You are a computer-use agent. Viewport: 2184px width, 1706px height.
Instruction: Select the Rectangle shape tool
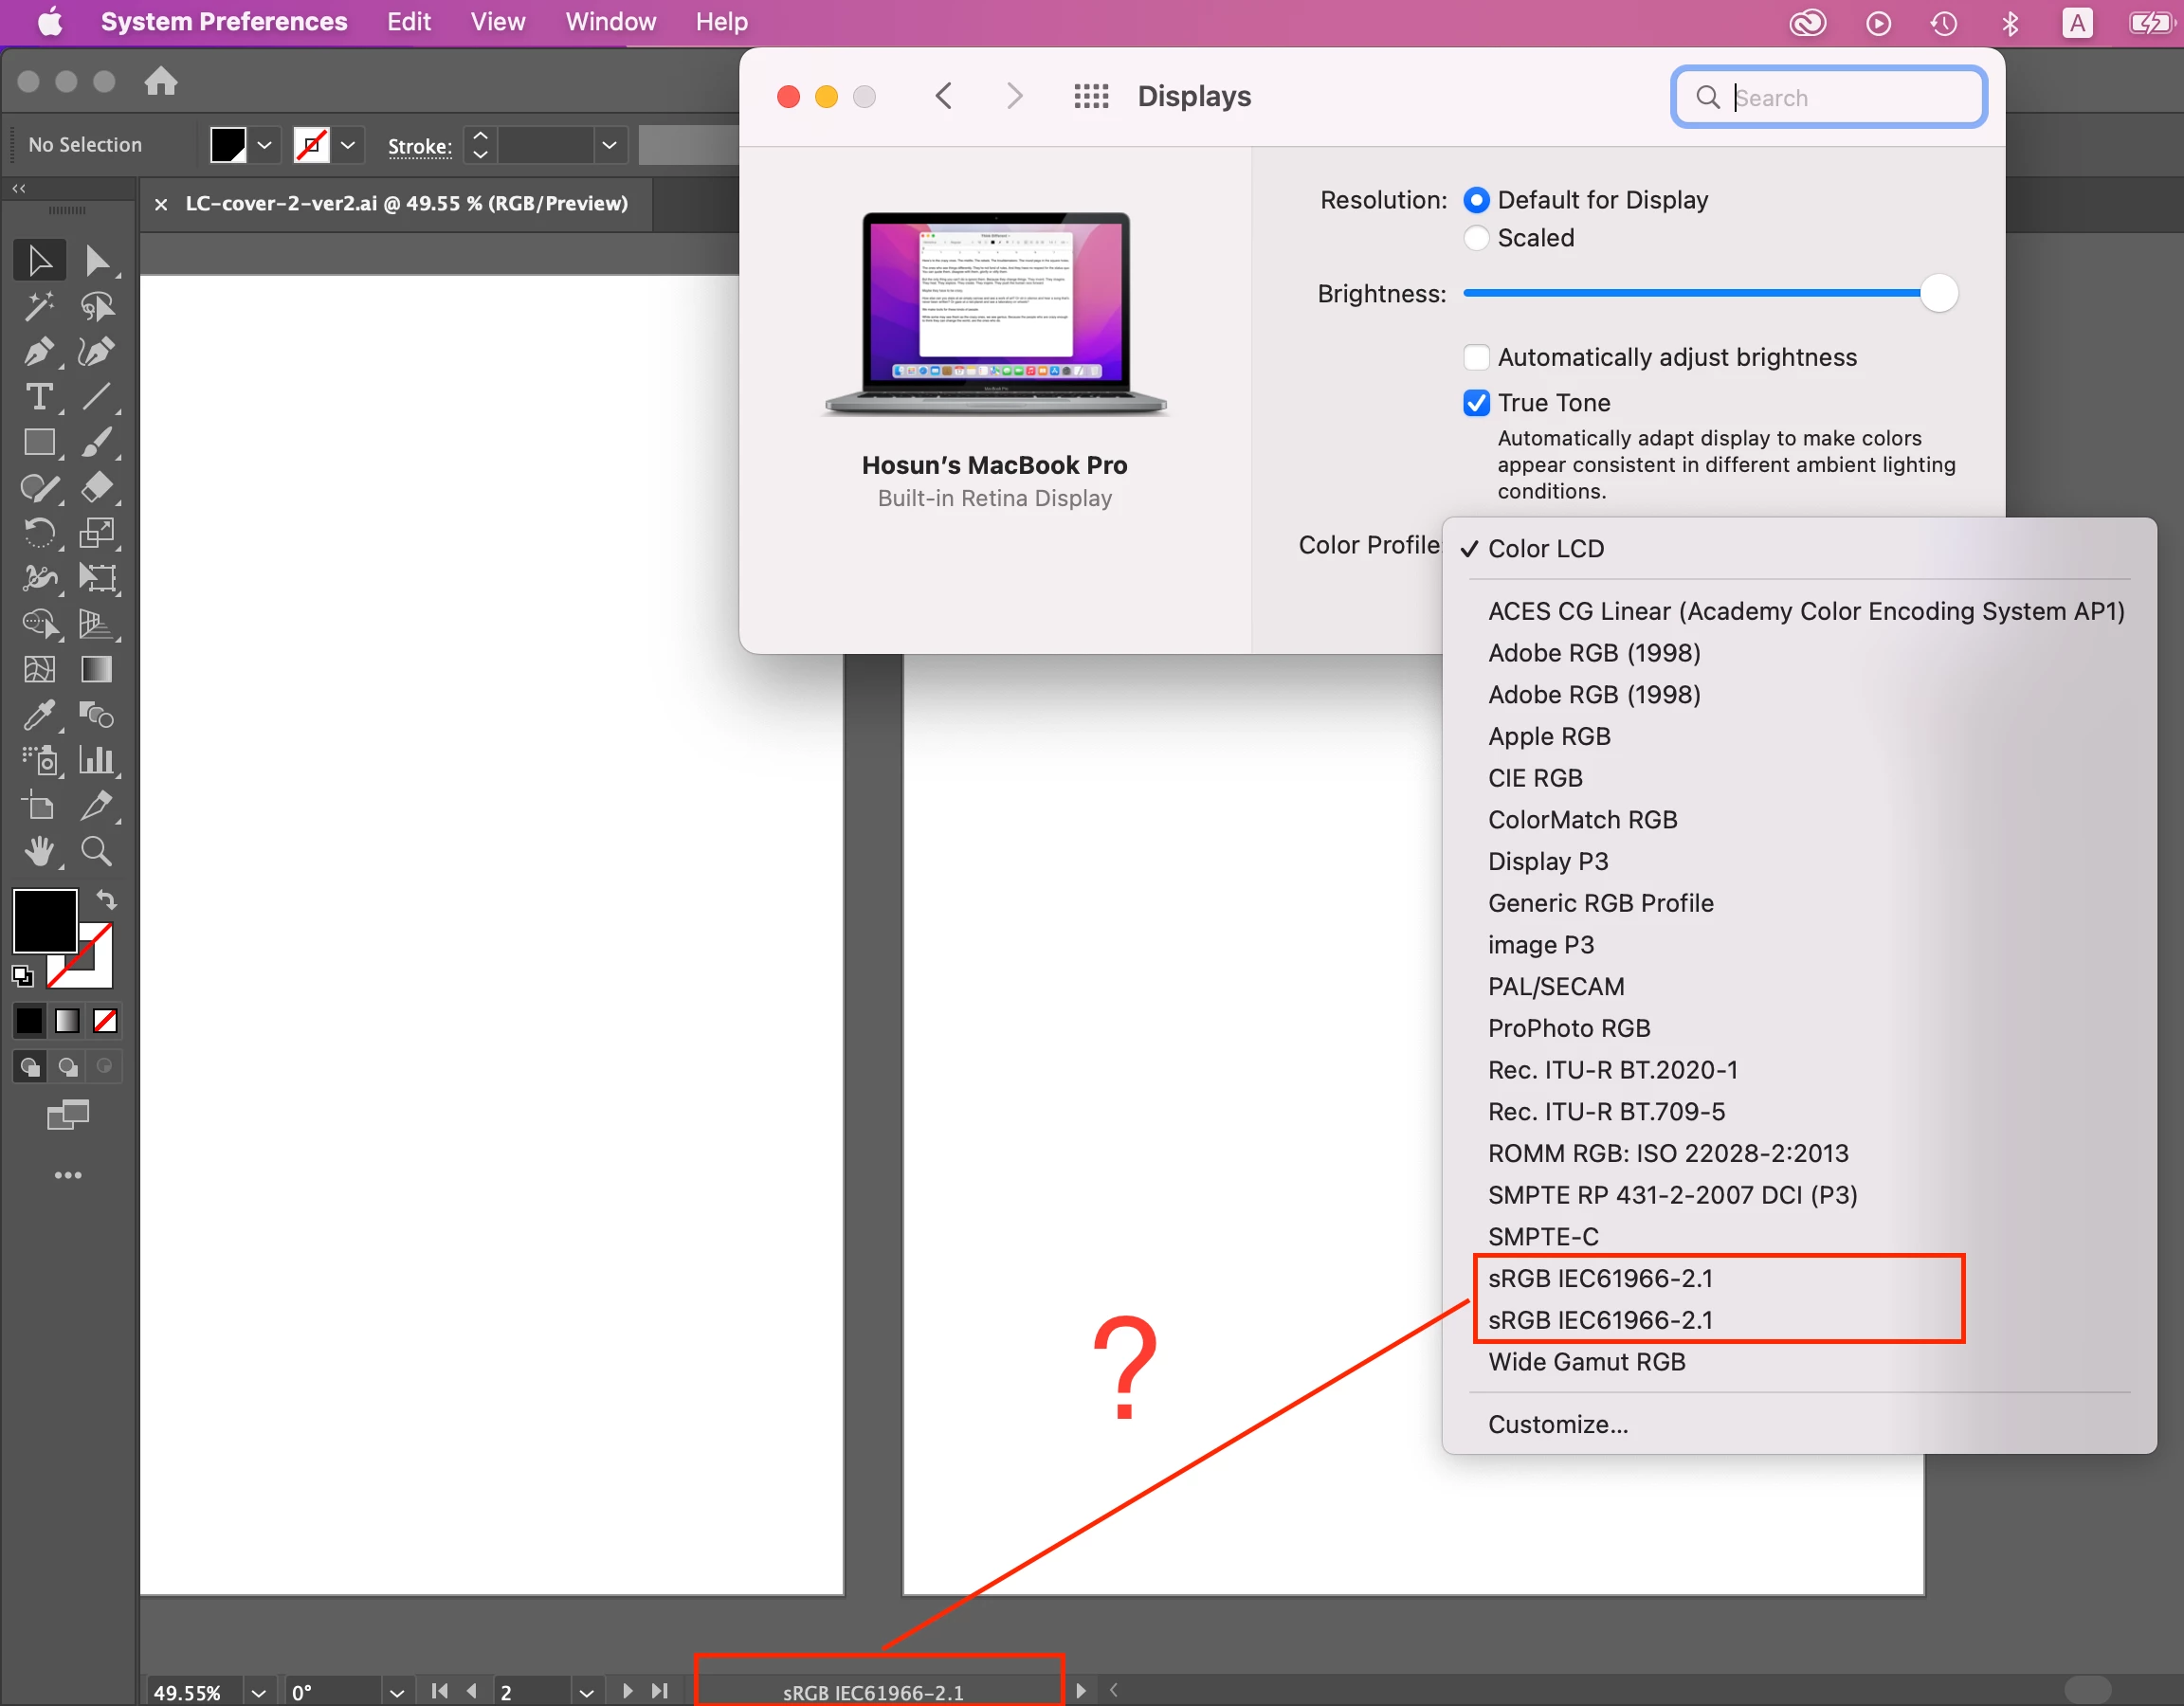pos(38,442)
